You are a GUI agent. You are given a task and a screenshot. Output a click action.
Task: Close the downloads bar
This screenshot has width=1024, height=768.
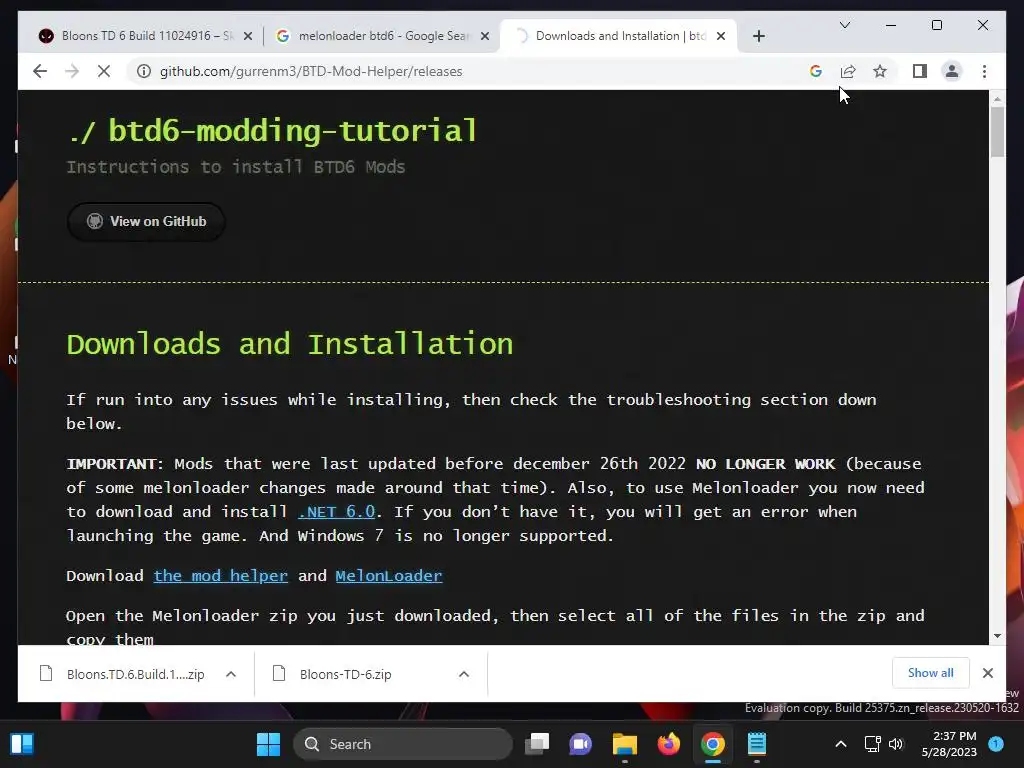coord(987,673)
